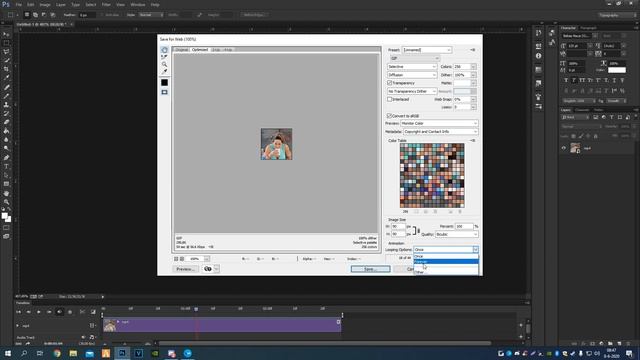The image size is (640, 360).
Task: Click the Save button in the dialog
Action: click(370, 269)
